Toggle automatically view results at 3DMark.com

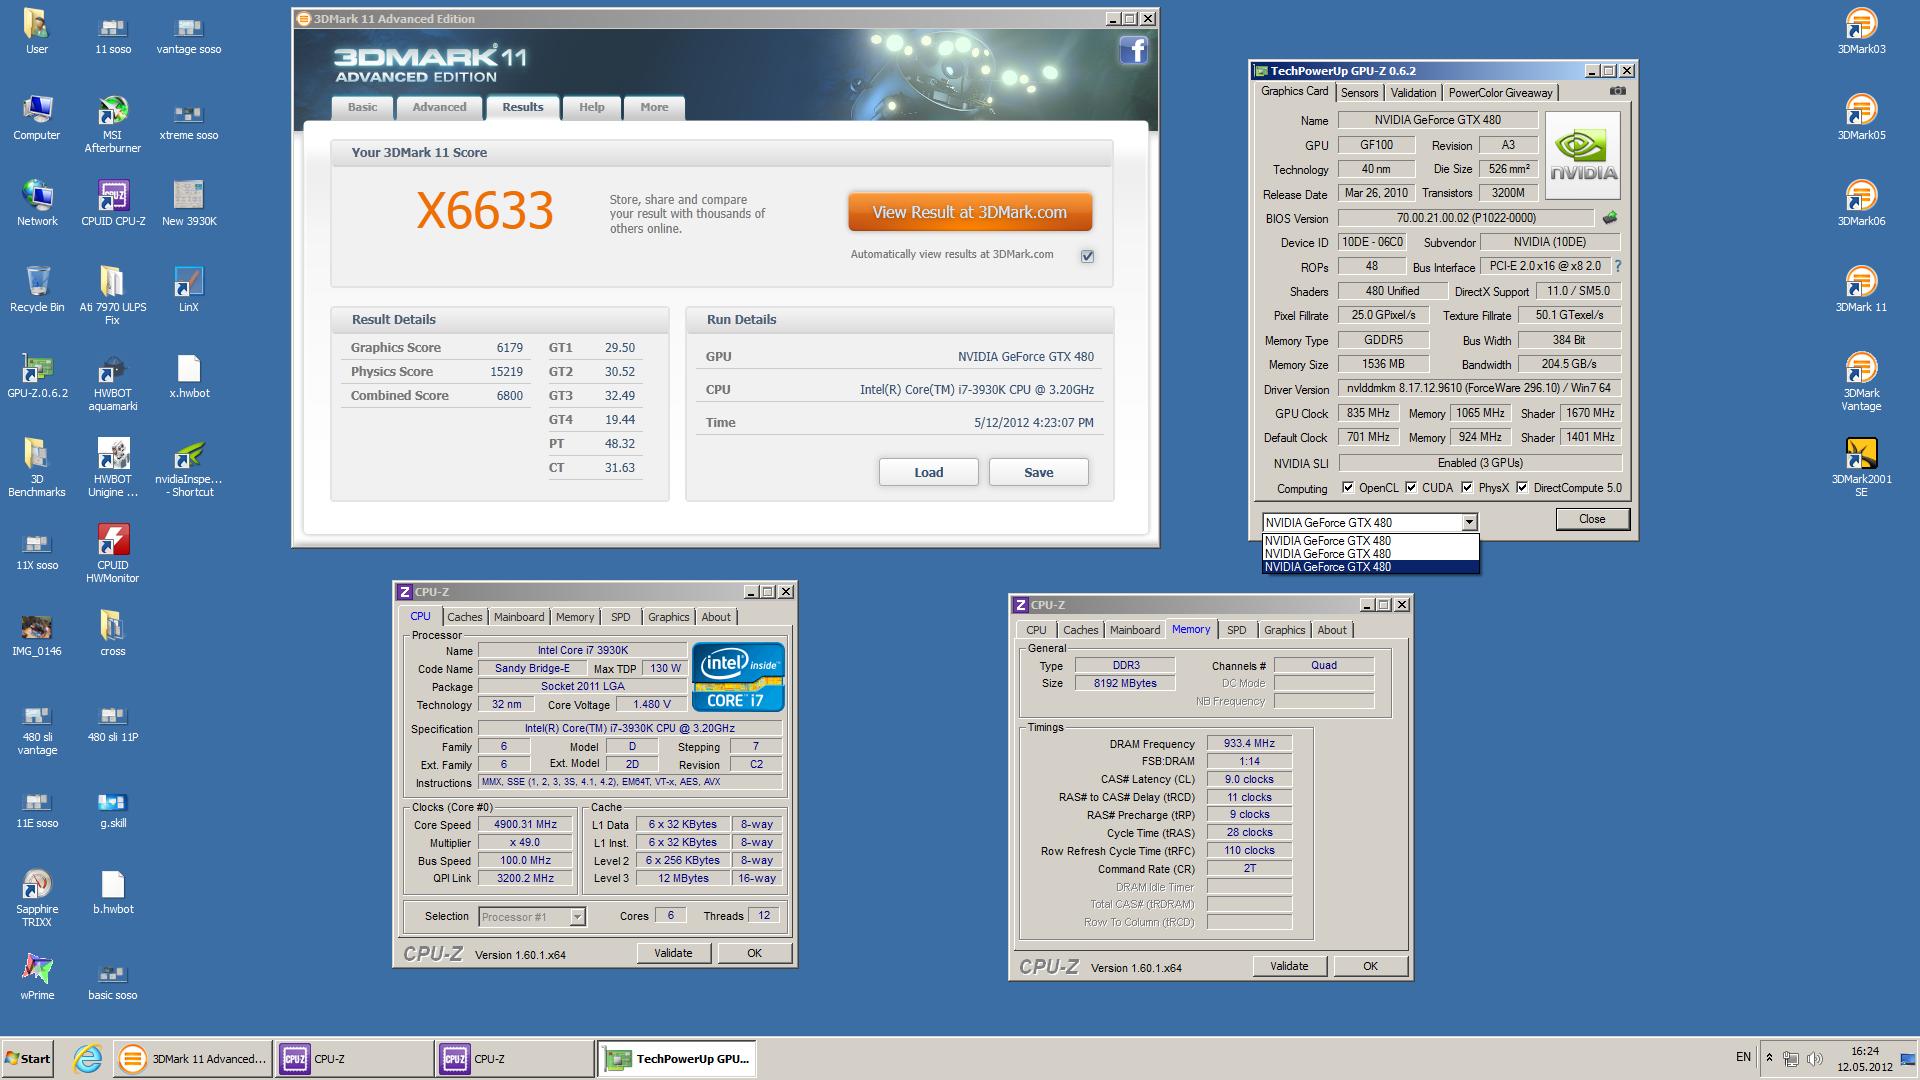coord(1087,256)
